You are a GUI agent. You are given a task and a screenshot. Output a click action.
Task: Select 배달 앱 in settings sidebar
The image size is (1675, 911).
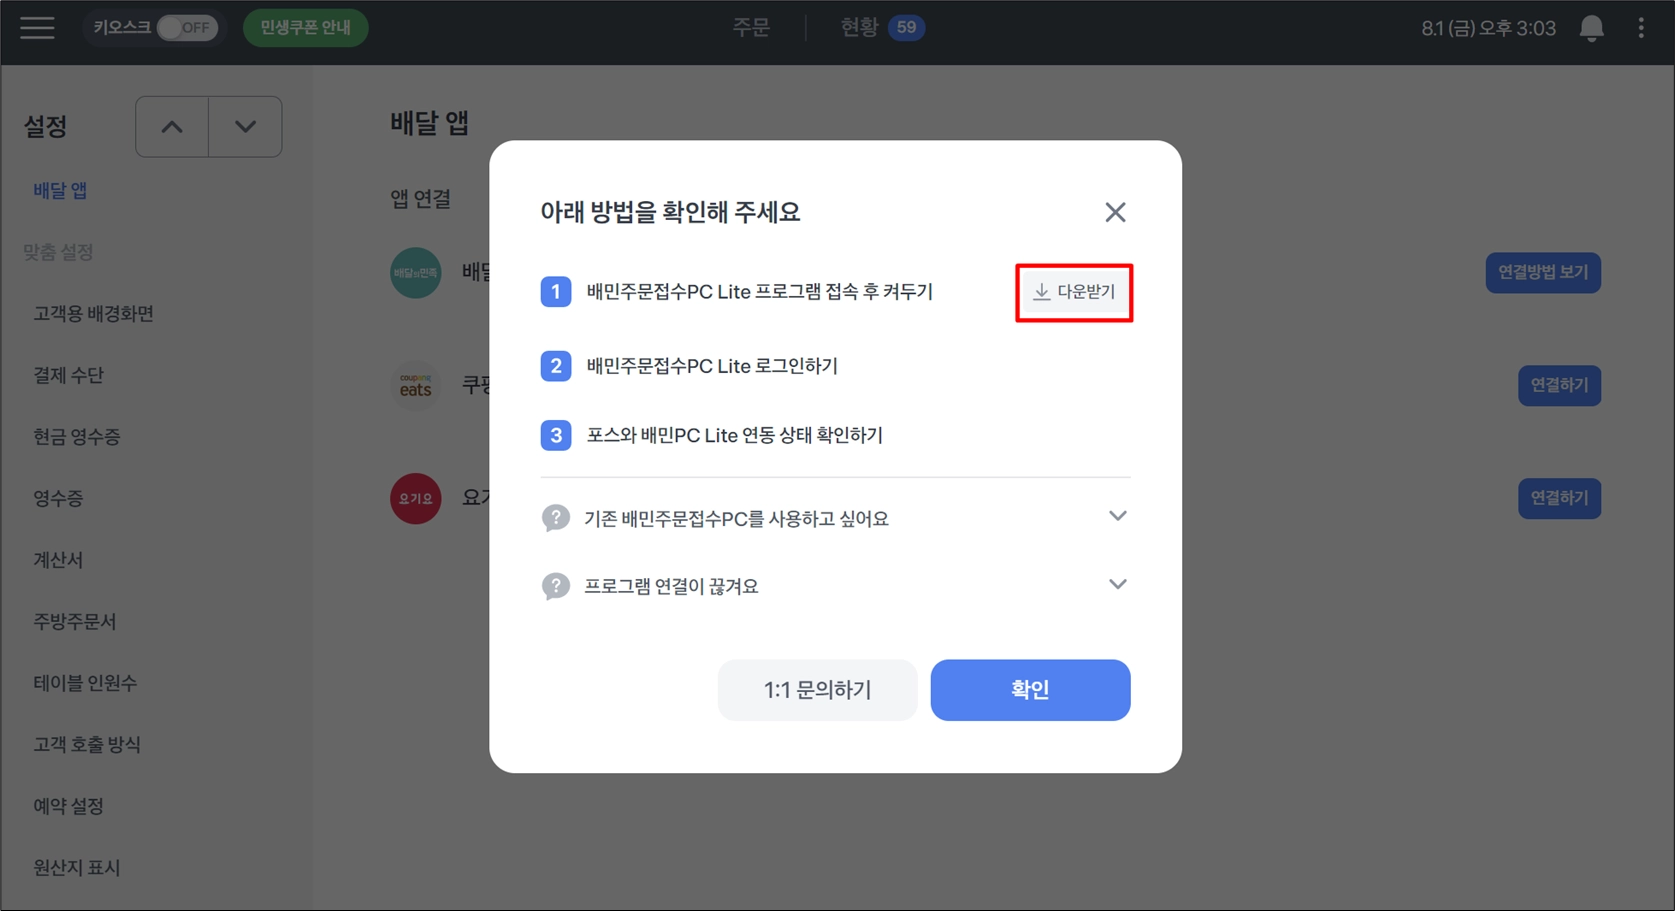(x=60, y=191)
